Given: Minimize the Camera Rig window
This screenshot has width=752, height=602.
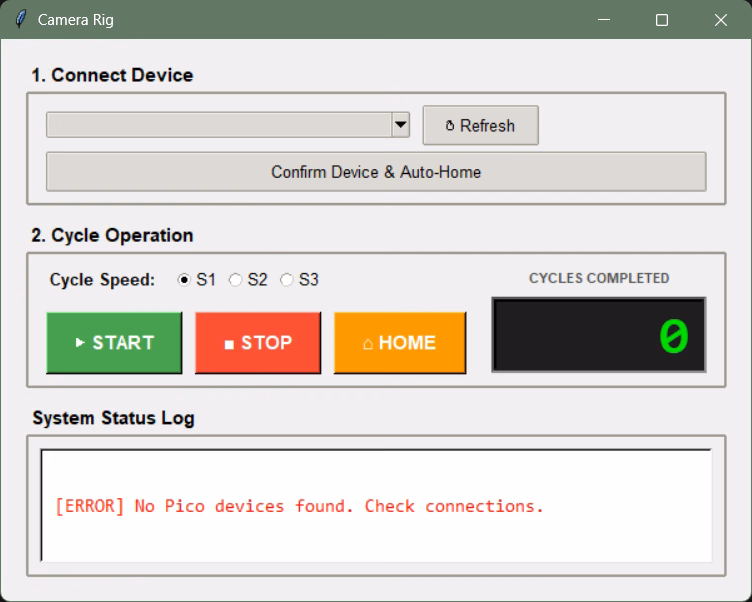Looking at the screenshot, I should [604, 20].
